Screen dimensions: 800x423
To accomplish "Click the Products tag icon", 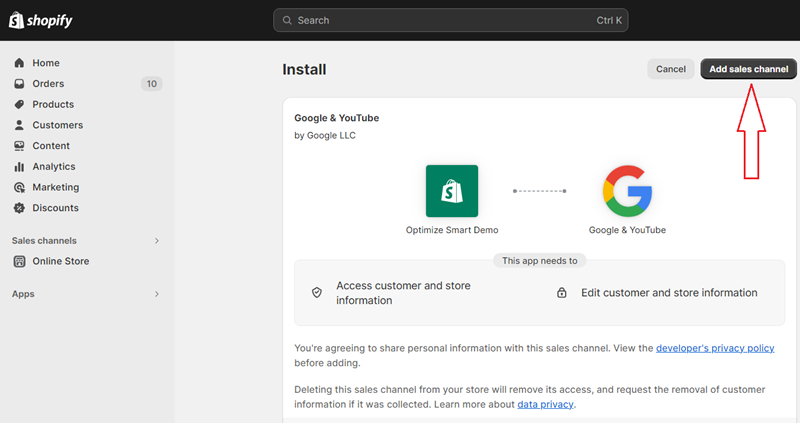I will 19,104.
